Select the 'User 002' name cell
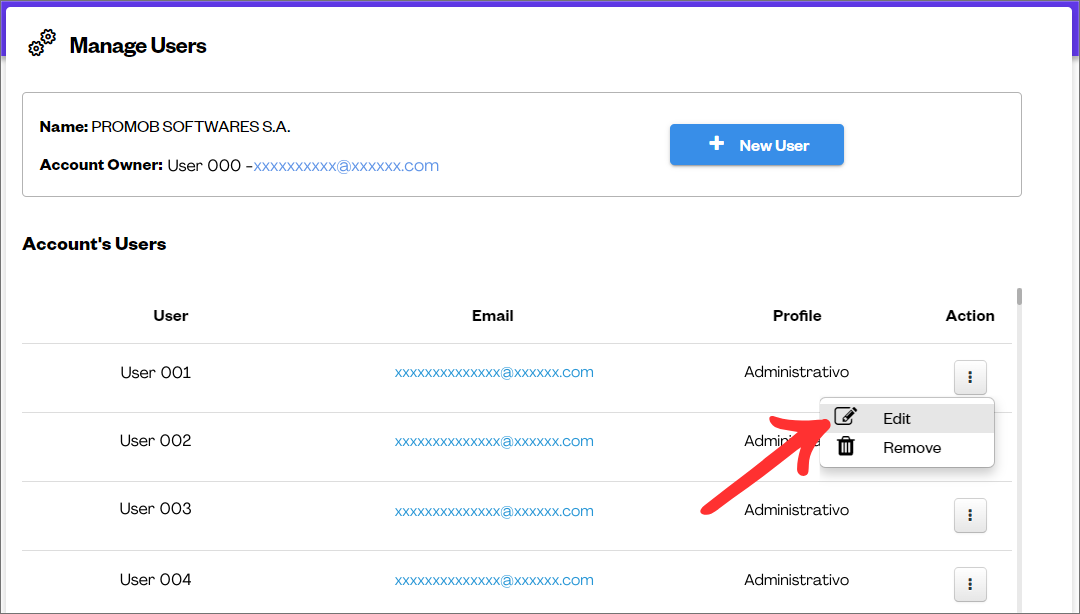Viewport: 1080px width, 614px height. pyautogui.click(x=156, y=440)
